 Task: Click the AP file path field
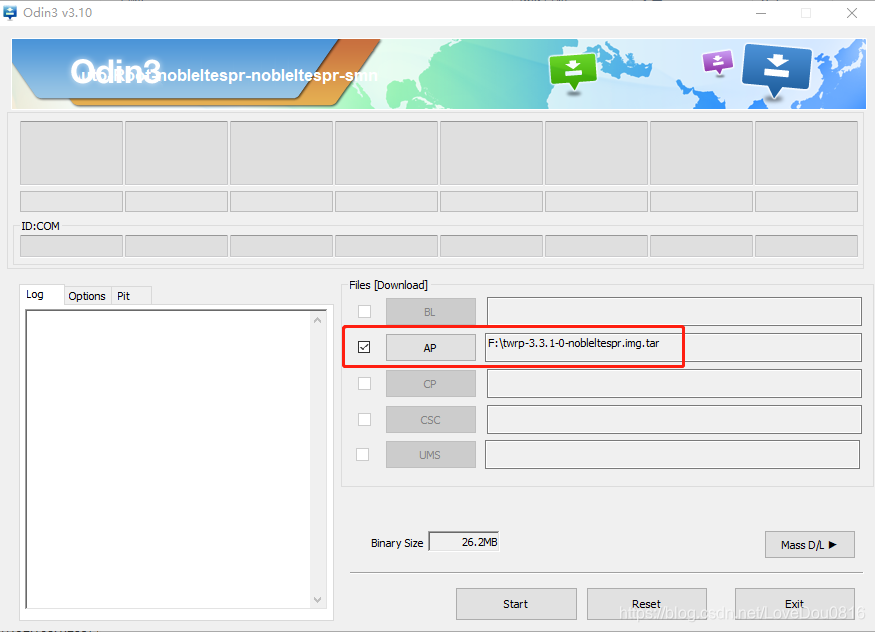pyautogui.click(x=673, y=348)
